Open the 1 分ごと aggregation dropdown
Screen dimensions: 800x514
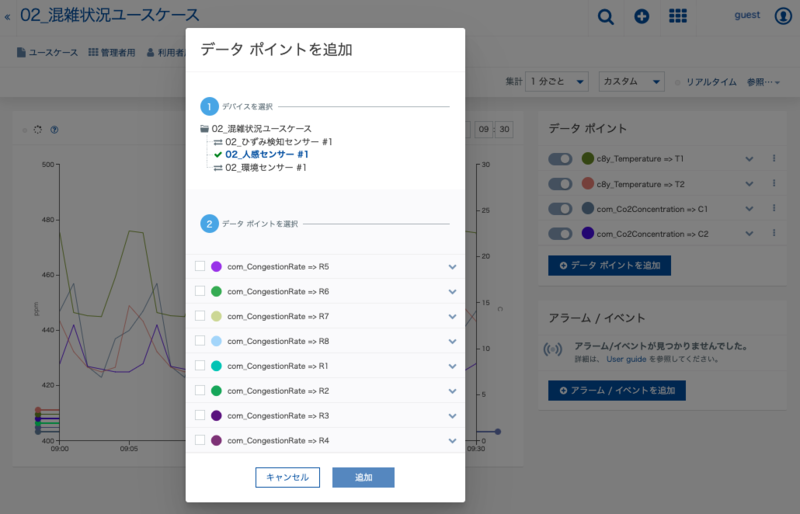(557, 82)
